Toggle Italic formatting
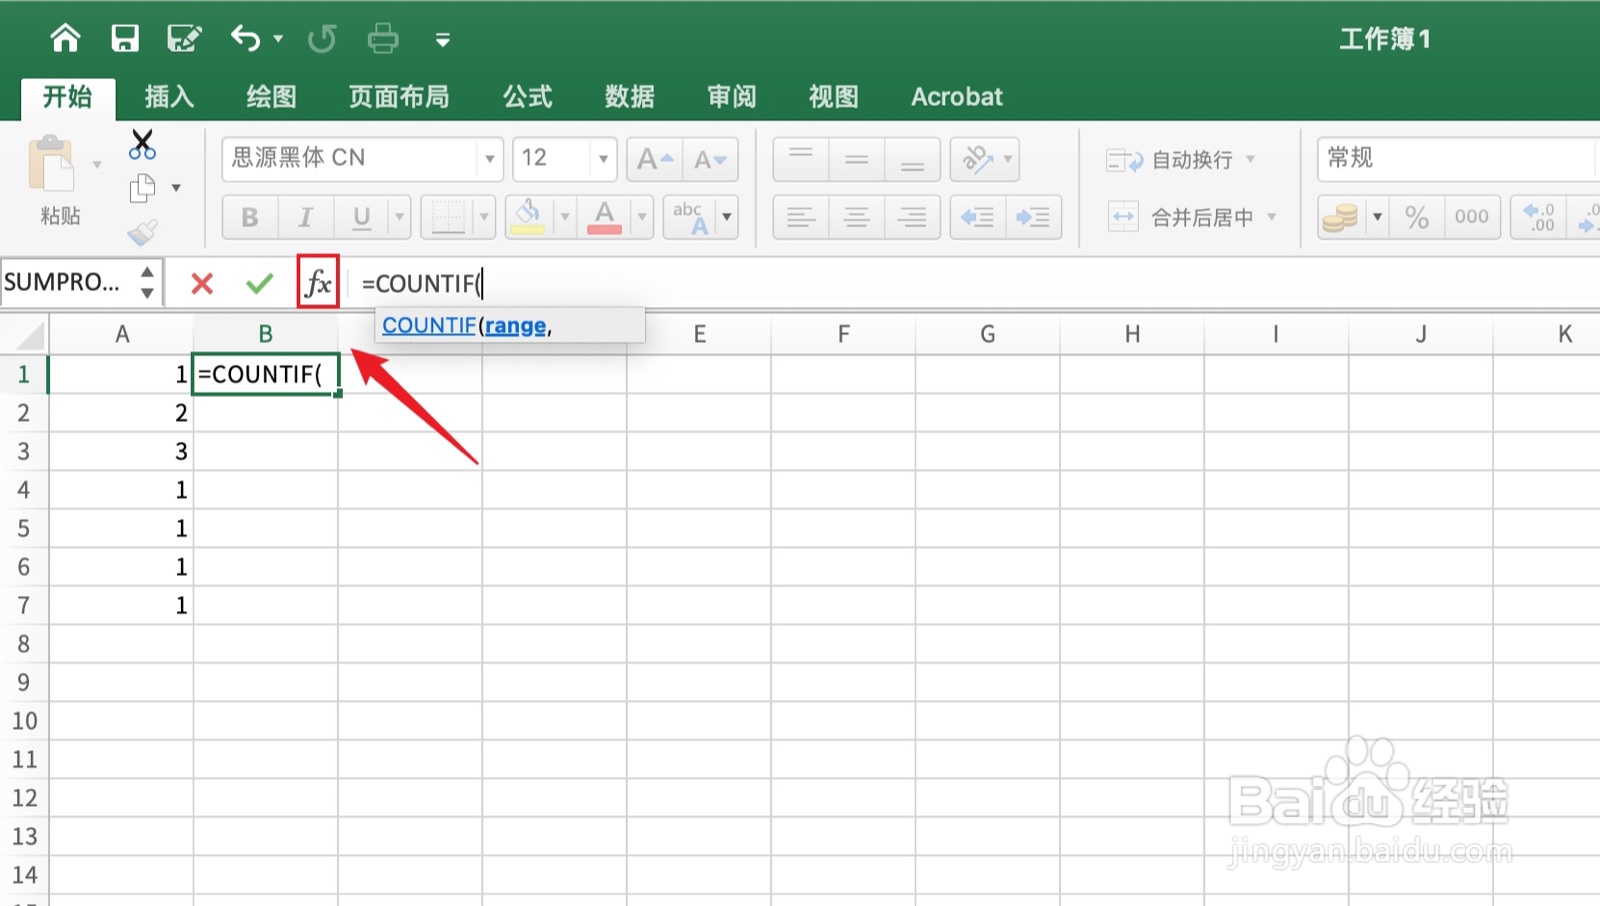The height and width of the screenshot is (906, 1600). click(x=306, y=217)
